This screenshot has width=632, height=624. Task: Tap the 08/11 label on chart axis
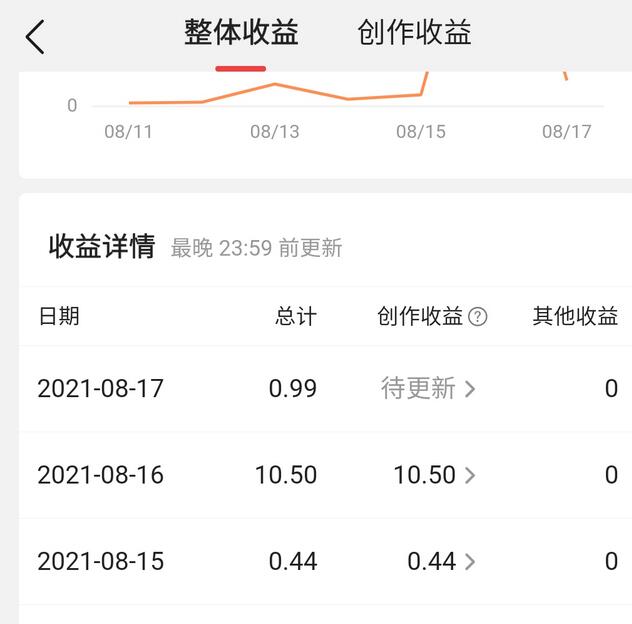129,132
